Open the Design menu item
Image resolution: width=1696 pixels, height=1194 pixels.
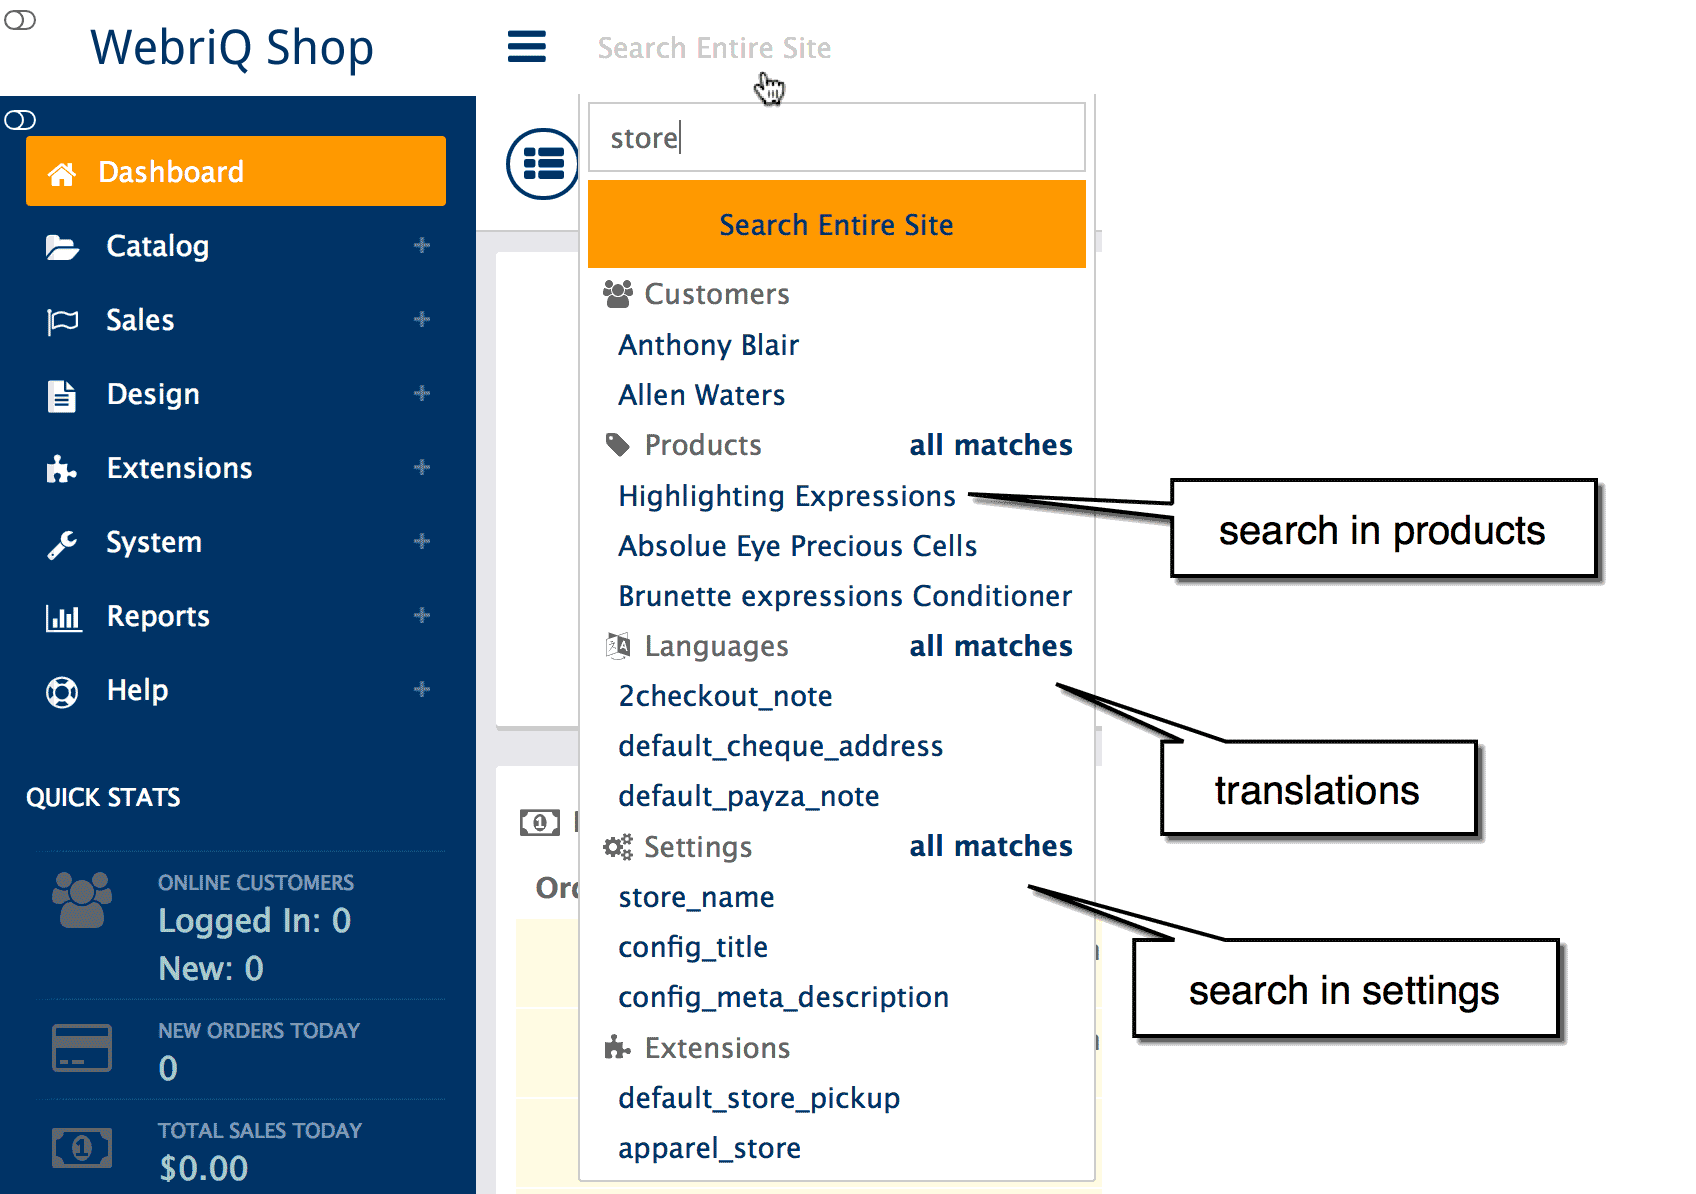(x=236, y=394)
